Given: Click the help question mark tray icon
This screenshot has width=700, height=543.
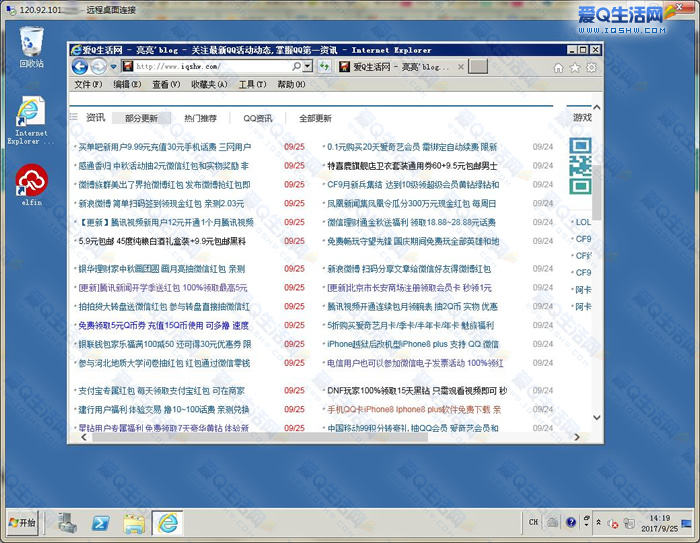Looking at the screenshot, I should (571, 522).
